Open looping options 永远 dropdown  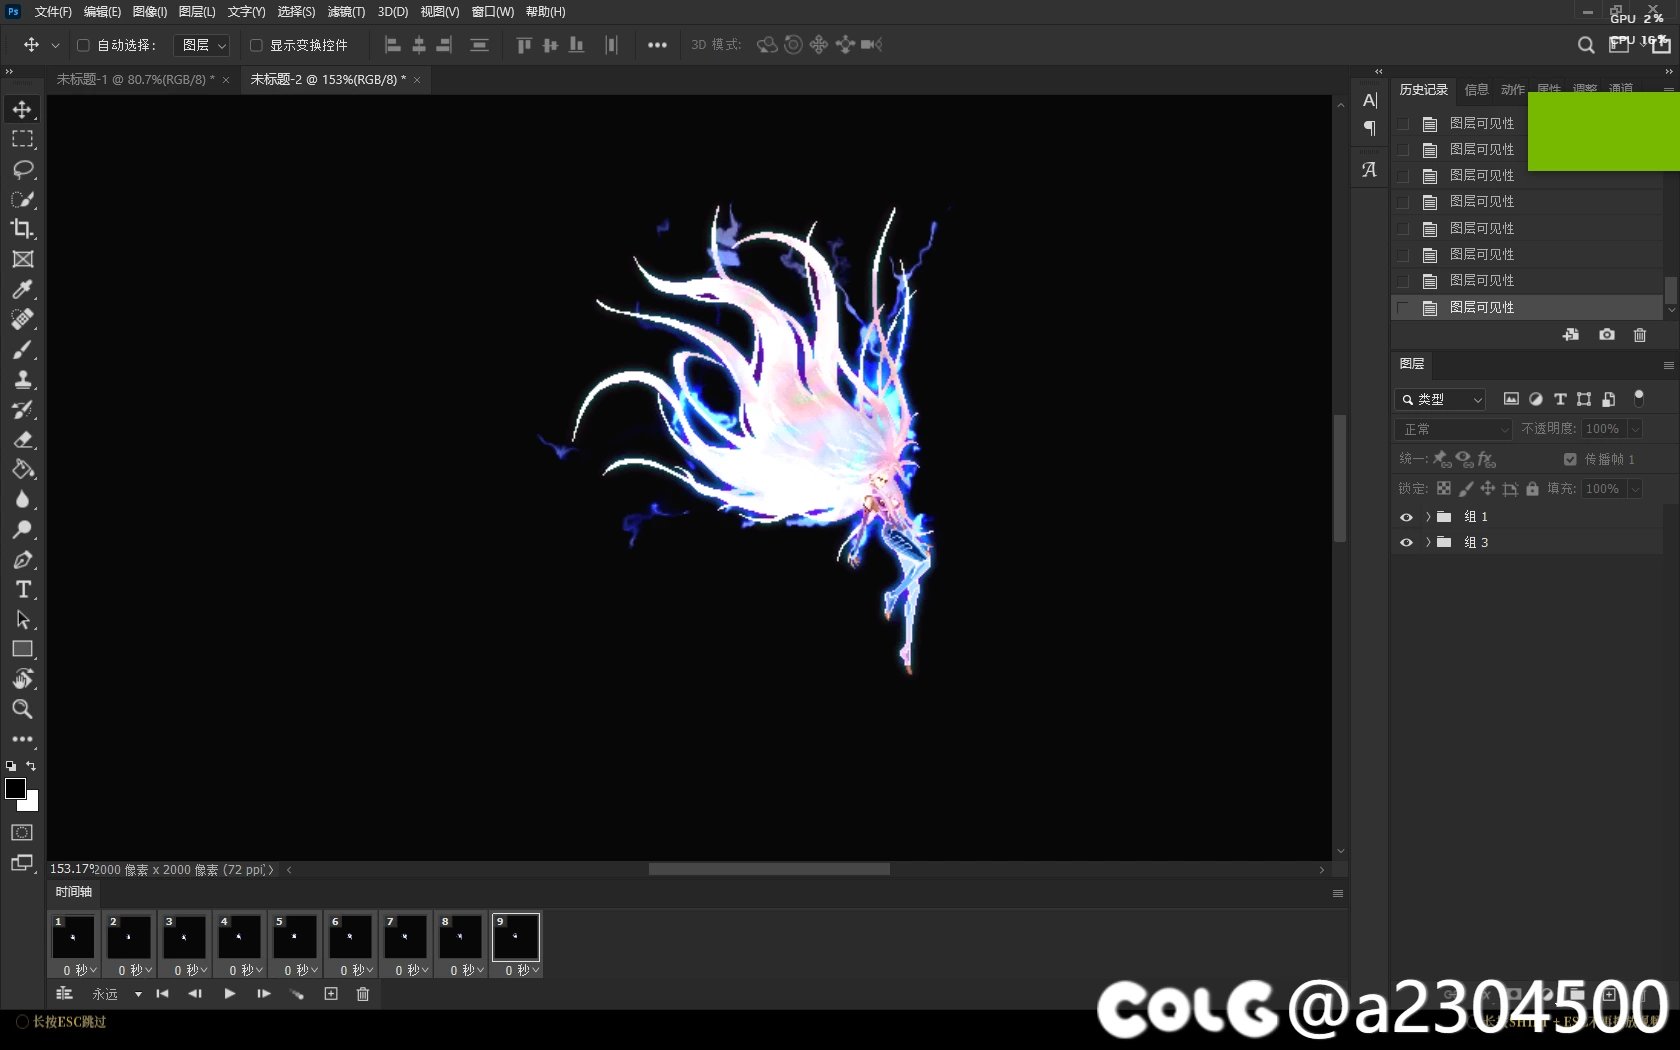point(116,994)
